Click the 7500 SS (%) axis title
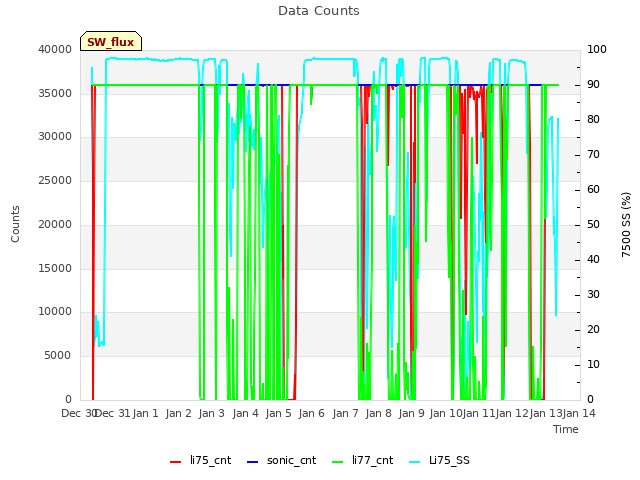The height and width of the screenshot is (480, 640). pos(626,224)
